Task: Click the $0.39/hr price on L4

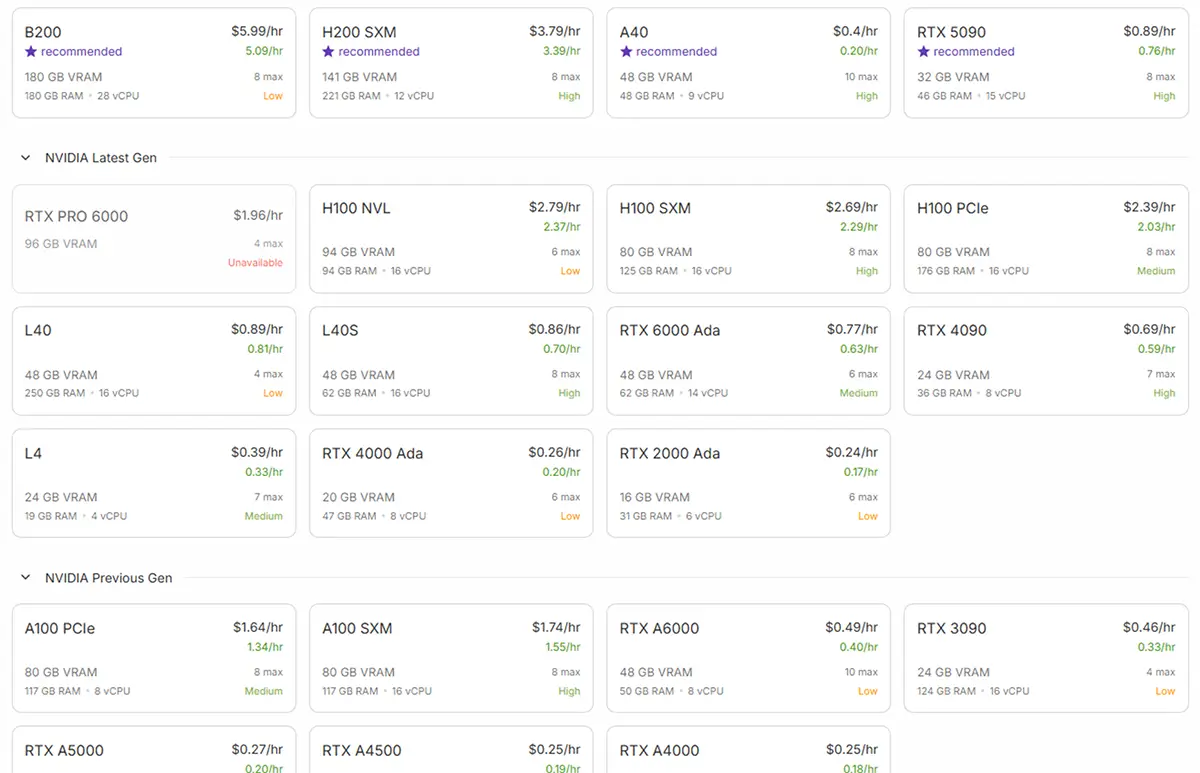Action: (257, 452)
